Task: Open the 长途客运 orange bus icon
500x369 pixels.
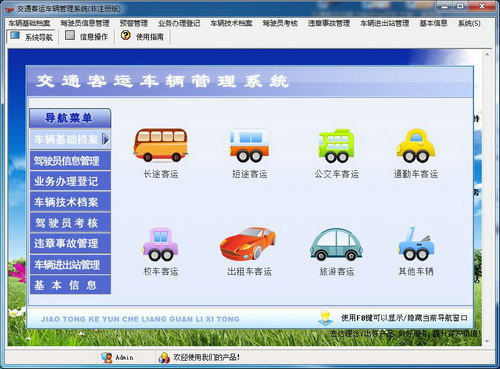Action: [x=161, y=145]
